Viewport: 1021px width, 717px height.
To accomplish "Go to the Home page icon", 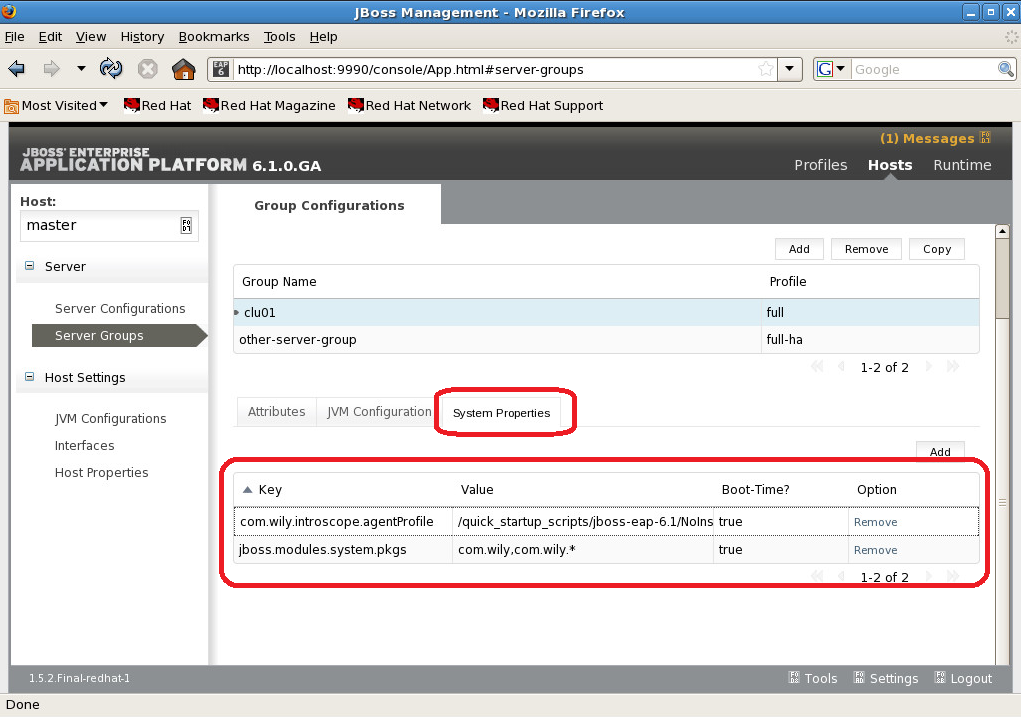I will click(x=184, y=68).
